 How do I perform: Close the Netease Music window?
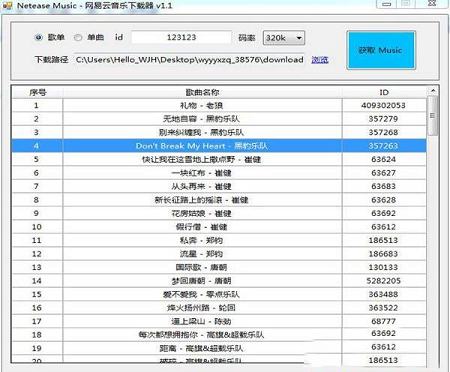432,3
